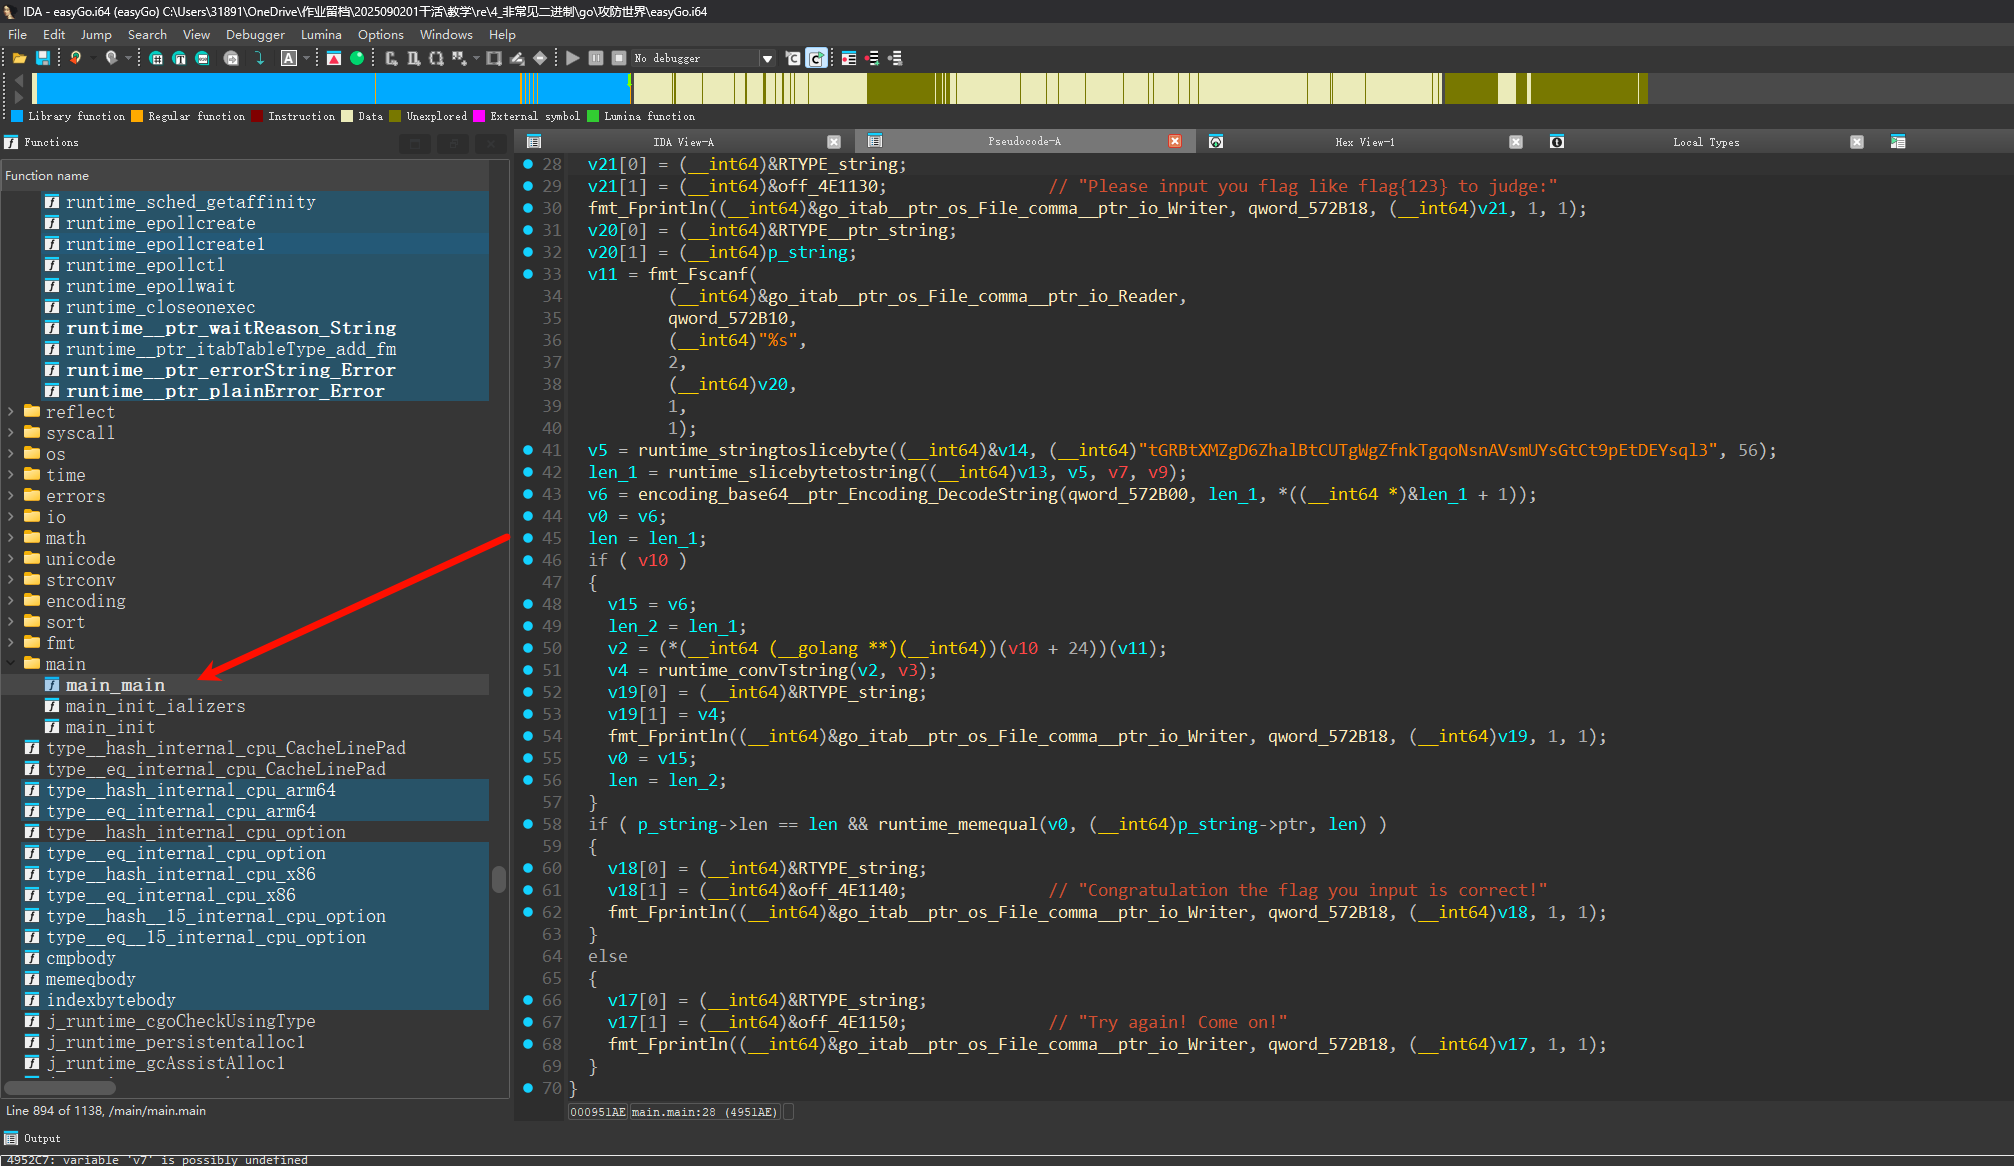Click the green circle toolbar icon

click(357, 58)
